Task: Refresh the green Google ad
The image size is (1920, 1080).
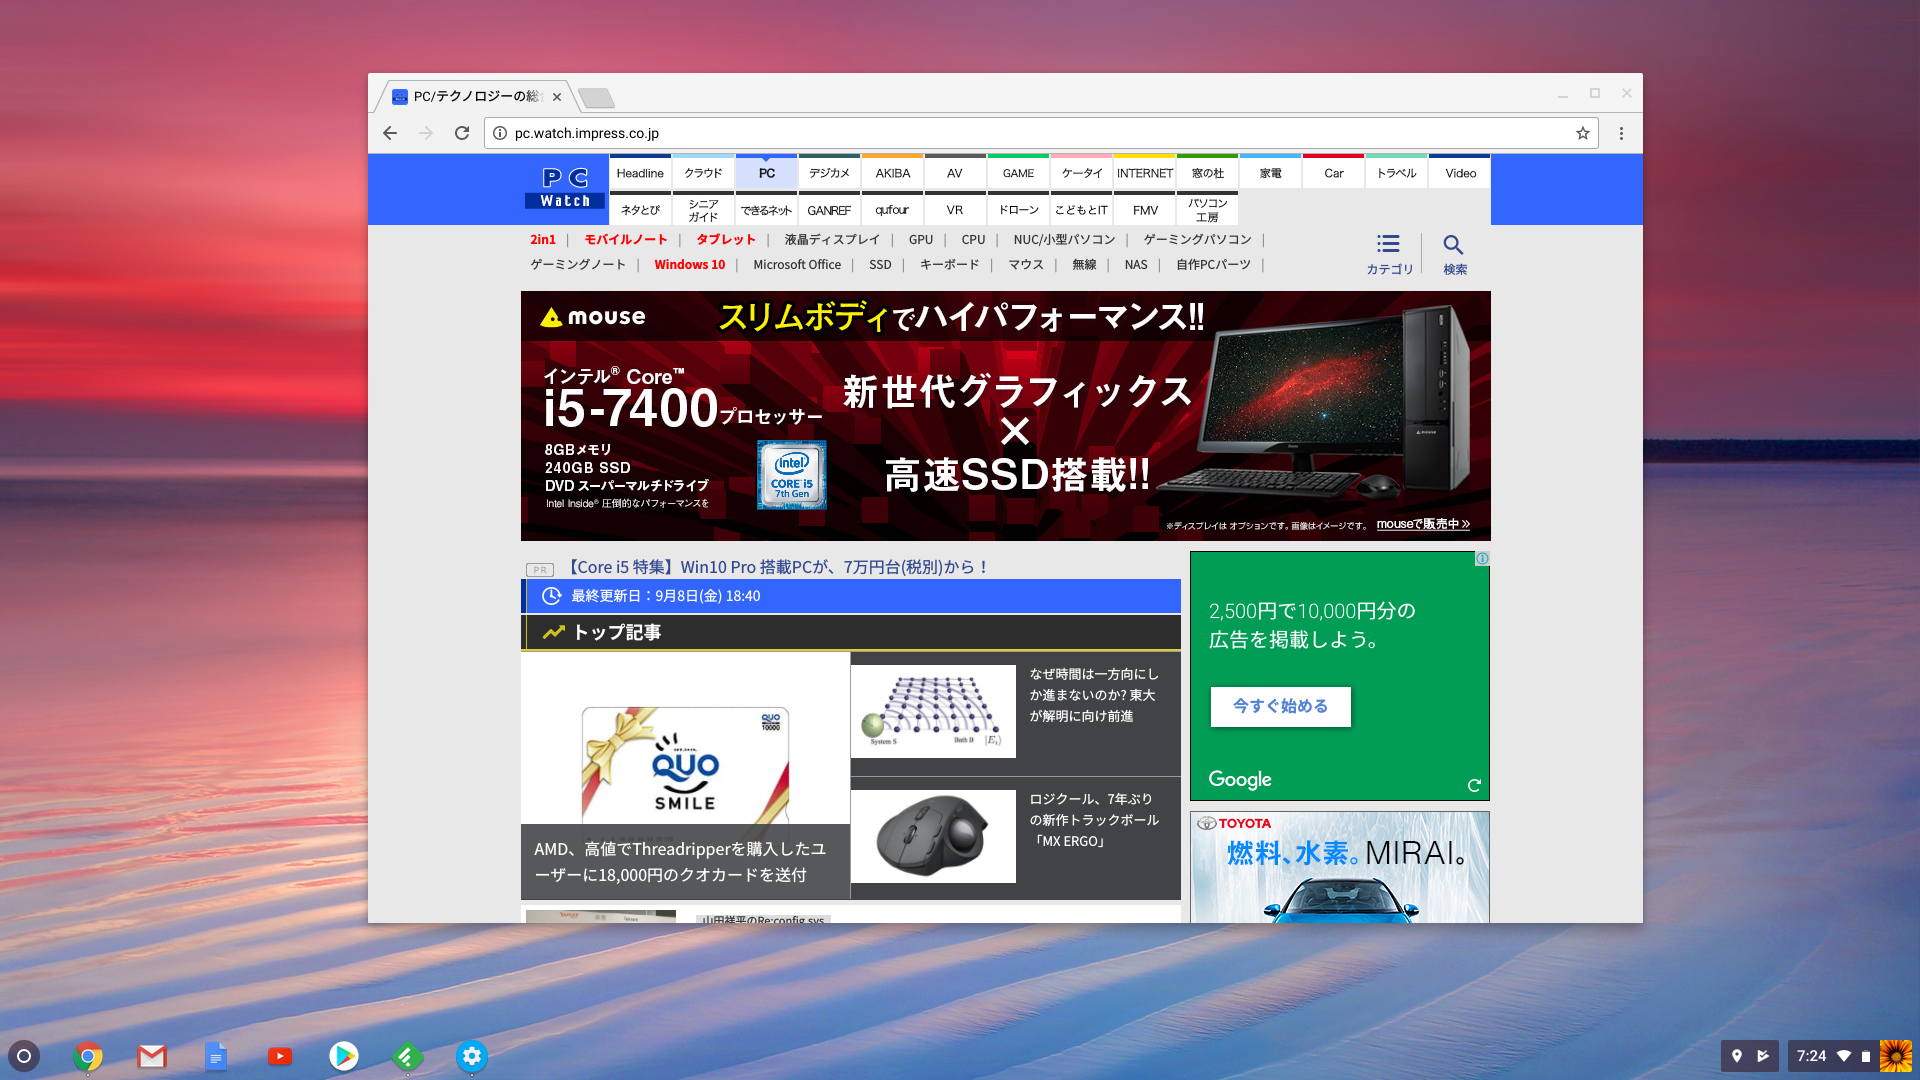Action: click(x=1473, y=784)
